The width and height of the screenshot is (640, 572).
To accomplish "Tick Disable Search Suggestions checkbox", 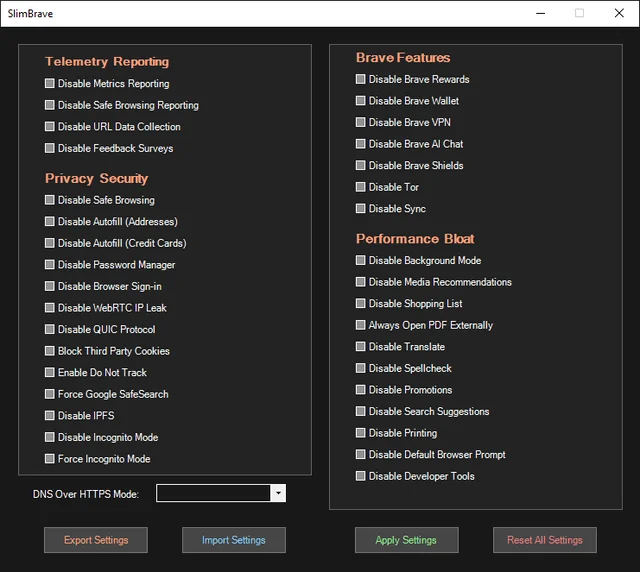I will coord(360,411).
